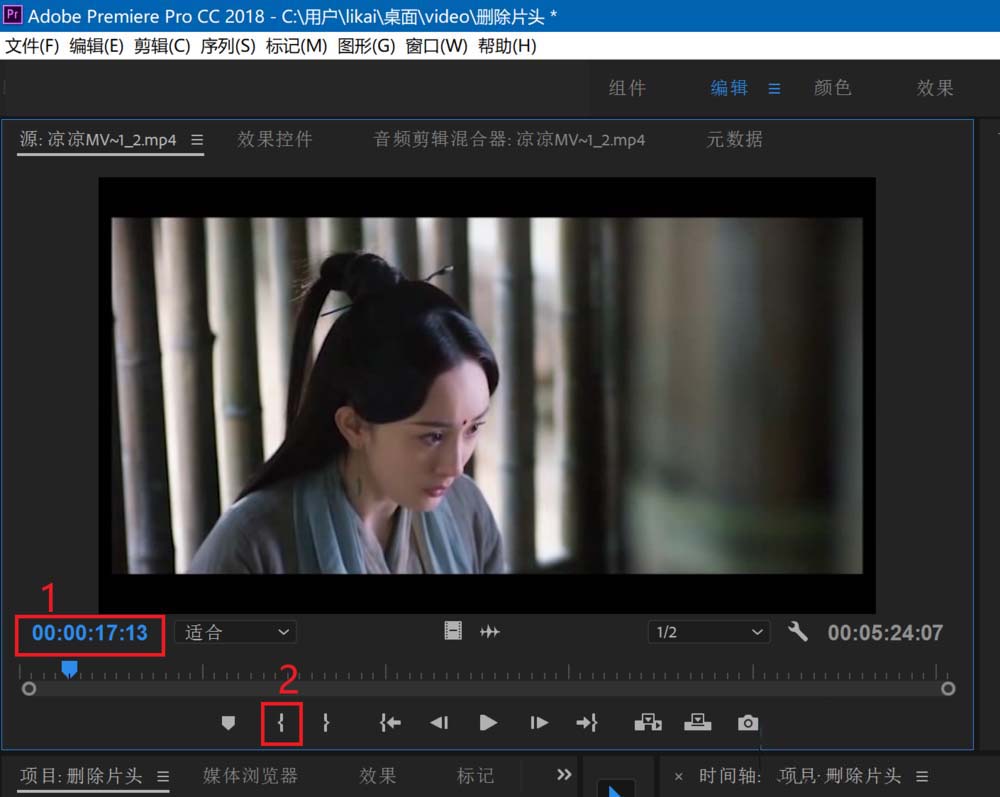Open the 效果控件 tab
Viewport: 1000px width, 797px height.
274,139
